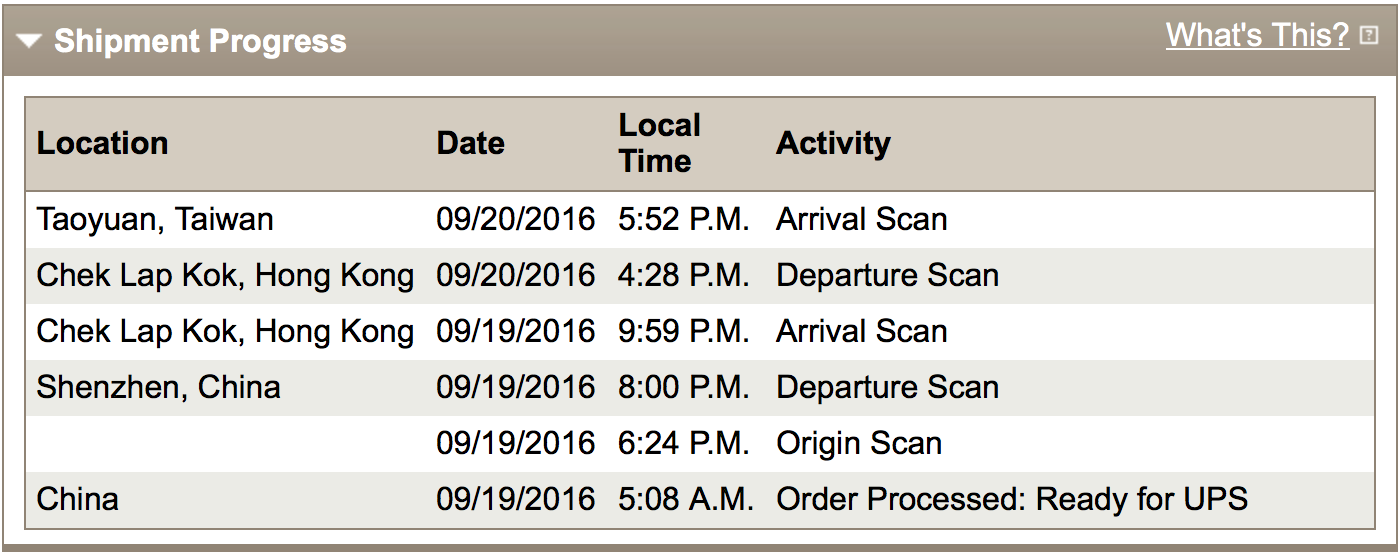This screenshot has width=1400, height=552.
Task: Click the 4:28 P.M. time cell
Action: pyautogui.click(x=683, y=276)
